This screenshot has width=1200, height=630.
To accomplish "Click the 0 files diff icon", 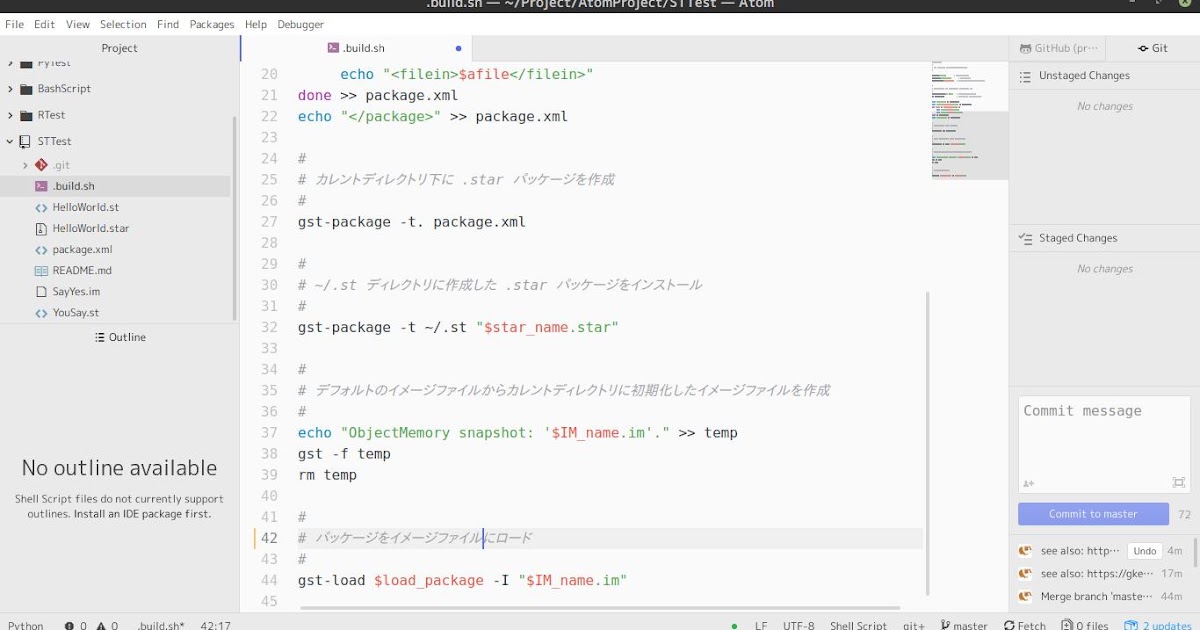I will tap(1065, 624).
